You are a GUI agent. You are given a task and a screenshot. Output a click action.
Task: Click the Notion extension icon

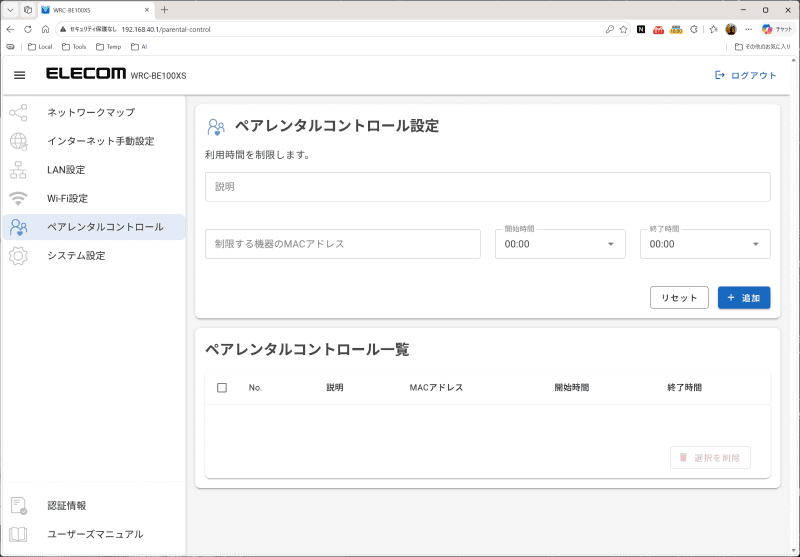(x=641, y=29)
